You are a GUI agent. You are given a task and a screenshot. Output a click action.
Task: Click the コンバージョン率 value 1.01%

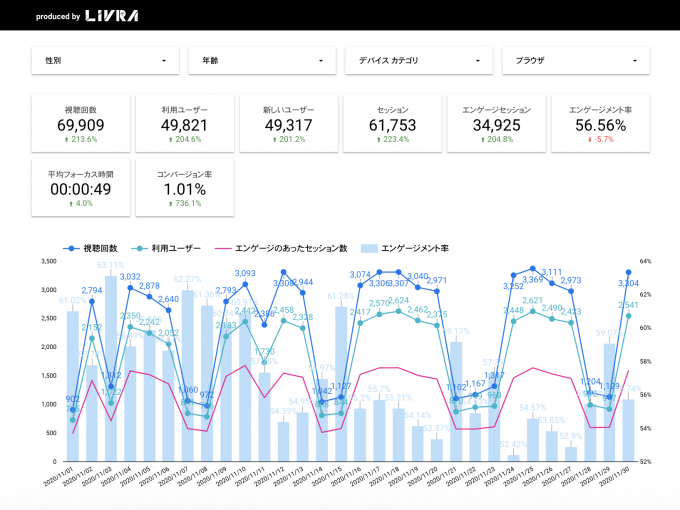185,190
